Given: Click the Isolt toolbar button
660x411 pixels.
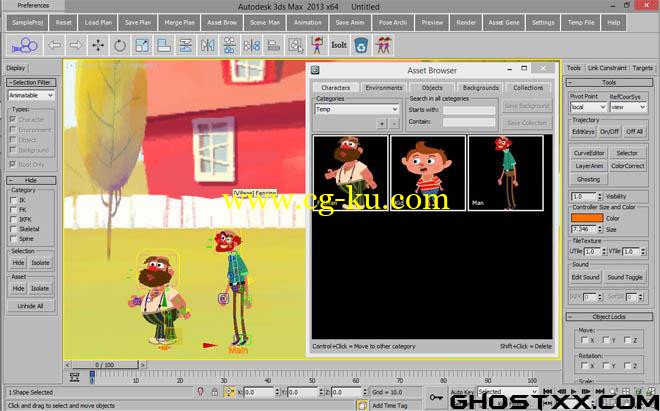Looking at the screenshot, I should point(339,45).
